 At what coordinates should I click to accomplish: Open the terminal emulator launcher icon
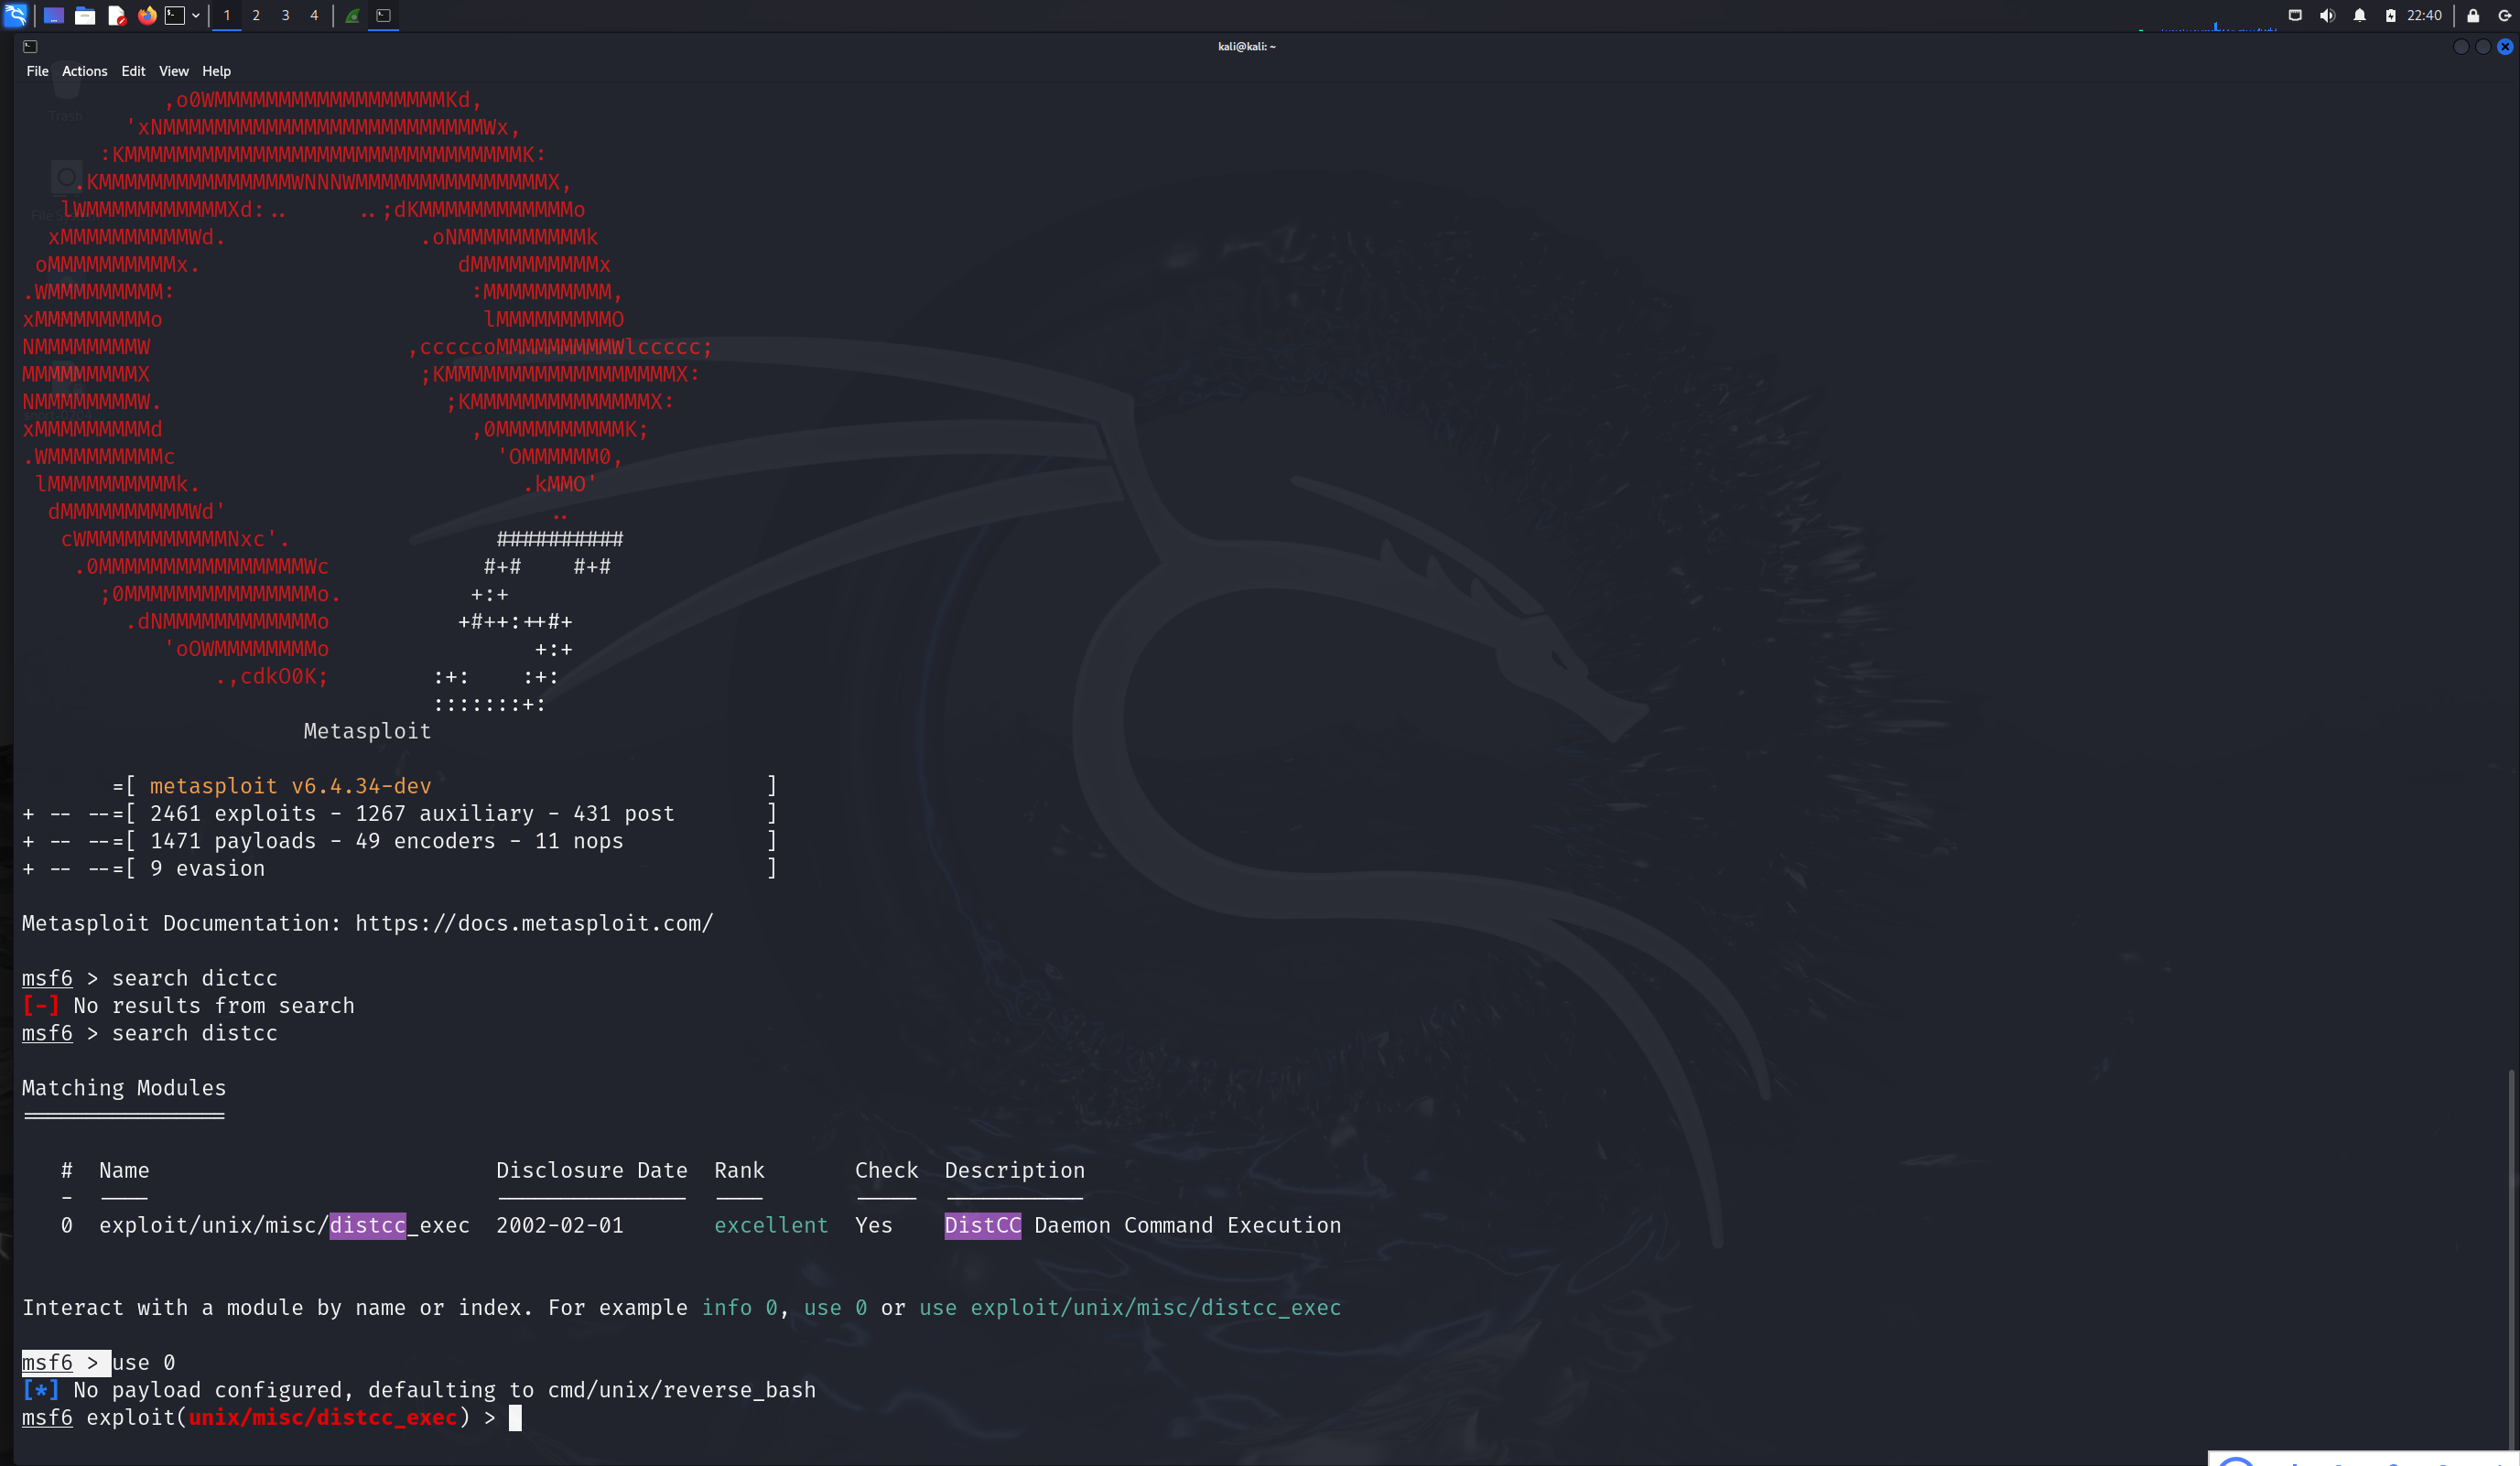click(175, 15)
